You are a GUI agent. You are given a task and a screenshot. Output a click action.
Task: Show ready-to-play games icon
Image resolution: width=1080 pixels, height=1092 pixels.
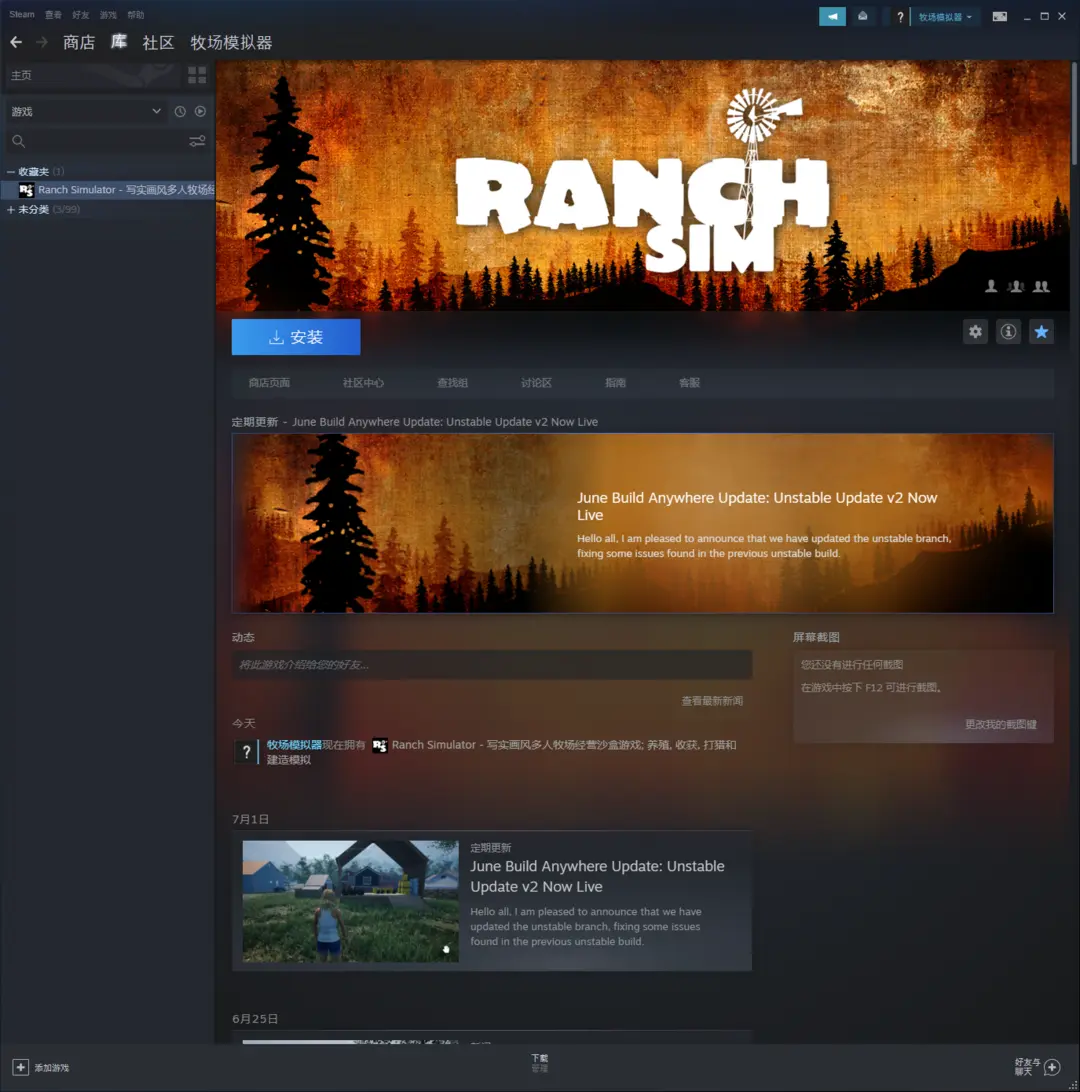[201, 111]
